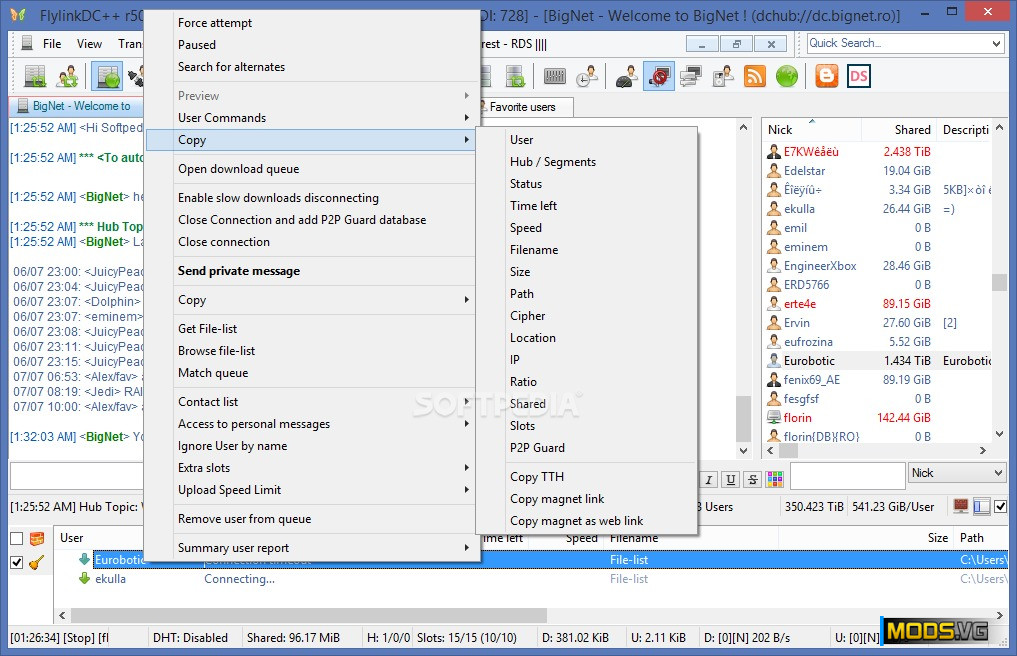Open the text color palette grid
The image size is (1017, 656).
coord(774,480)
